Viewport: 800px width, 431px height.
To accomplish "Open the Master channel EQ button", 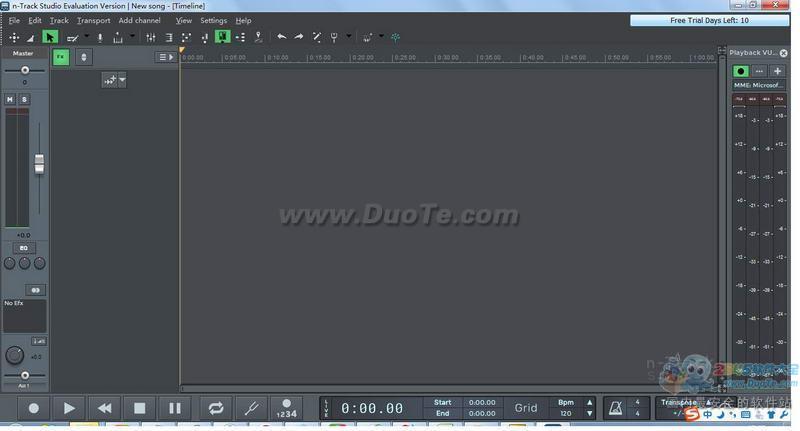I will (23, 248).
